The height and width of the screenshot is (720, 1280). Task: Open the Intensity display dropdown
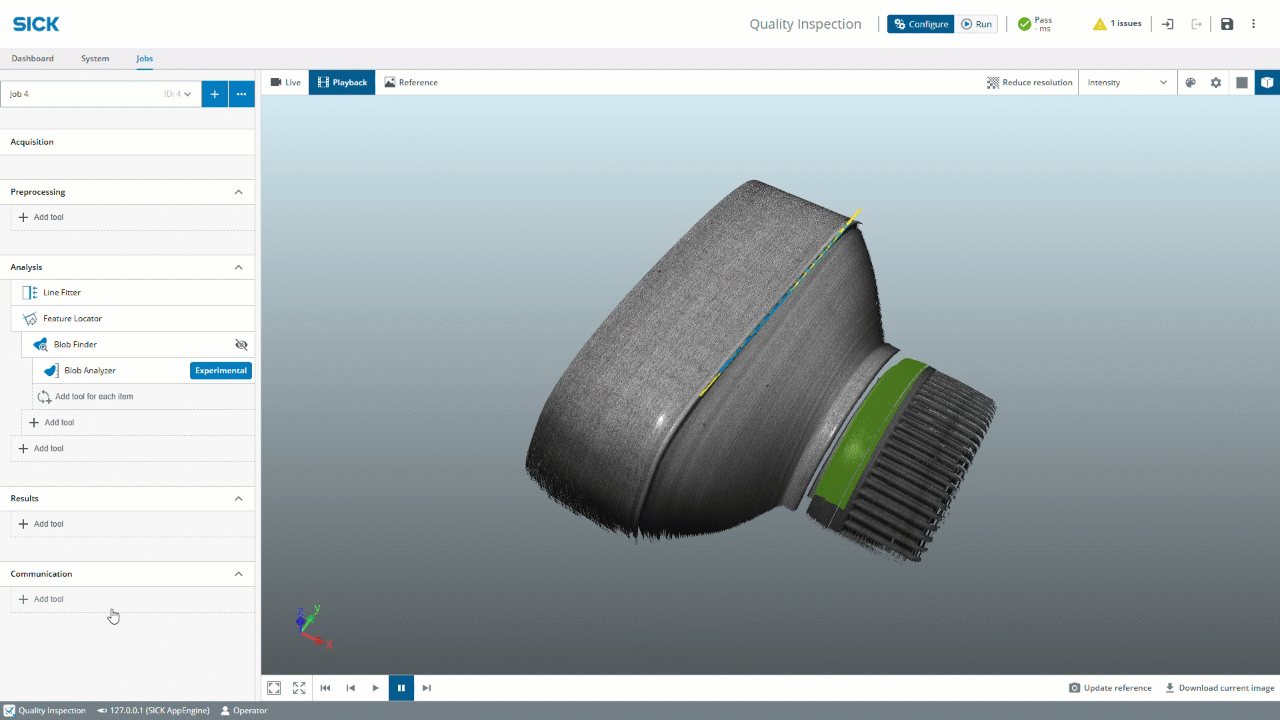[x=1127, y=83]
